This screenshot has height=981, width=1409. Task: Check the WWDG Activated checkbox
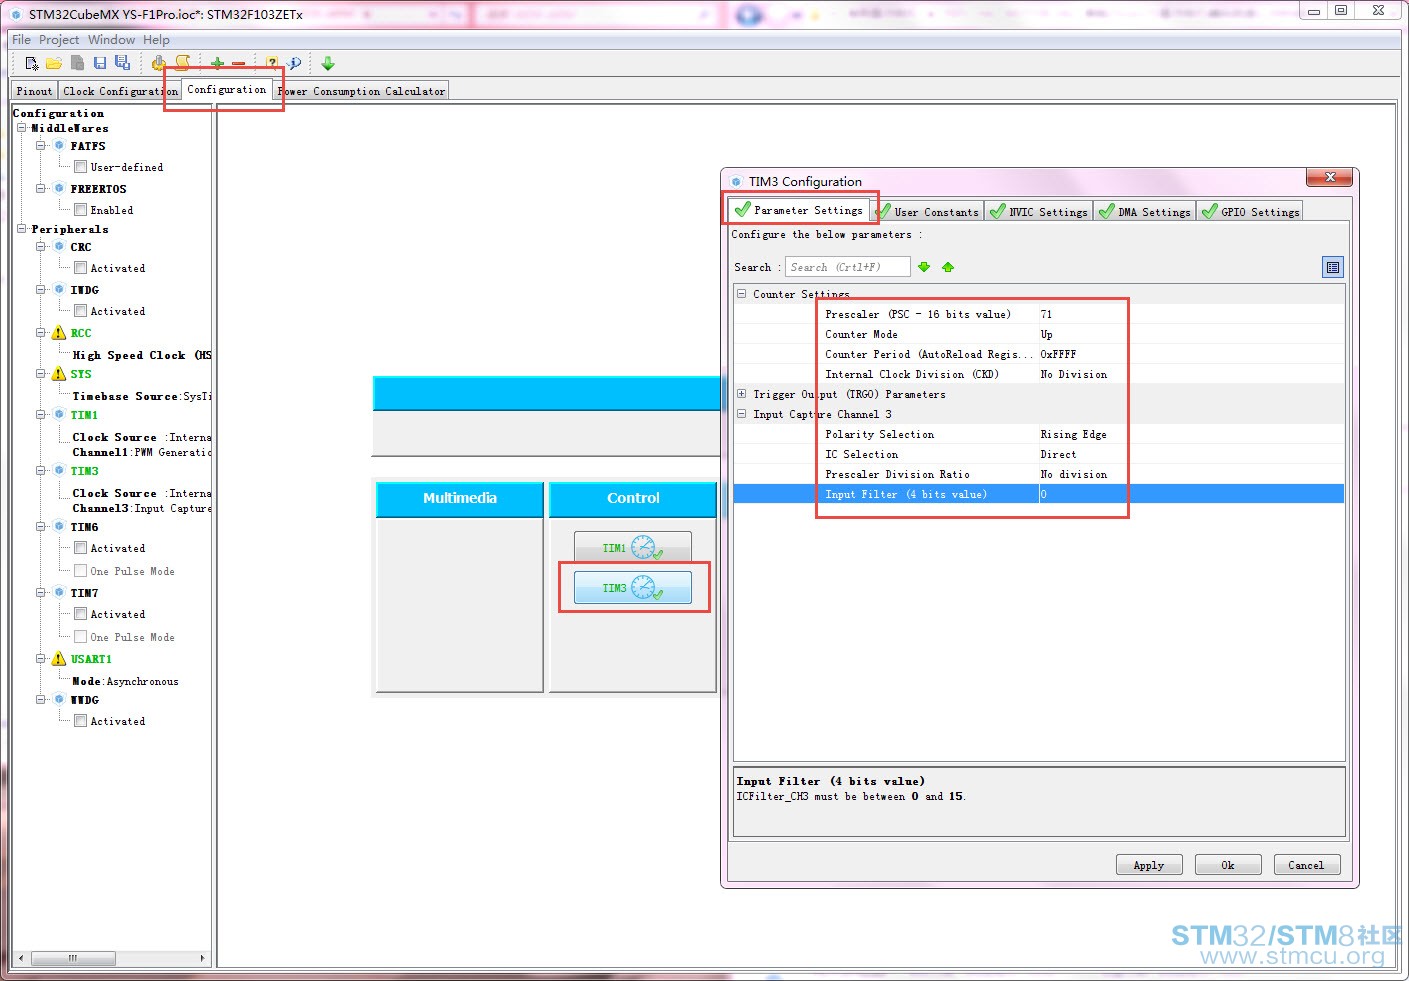[80, 721]
